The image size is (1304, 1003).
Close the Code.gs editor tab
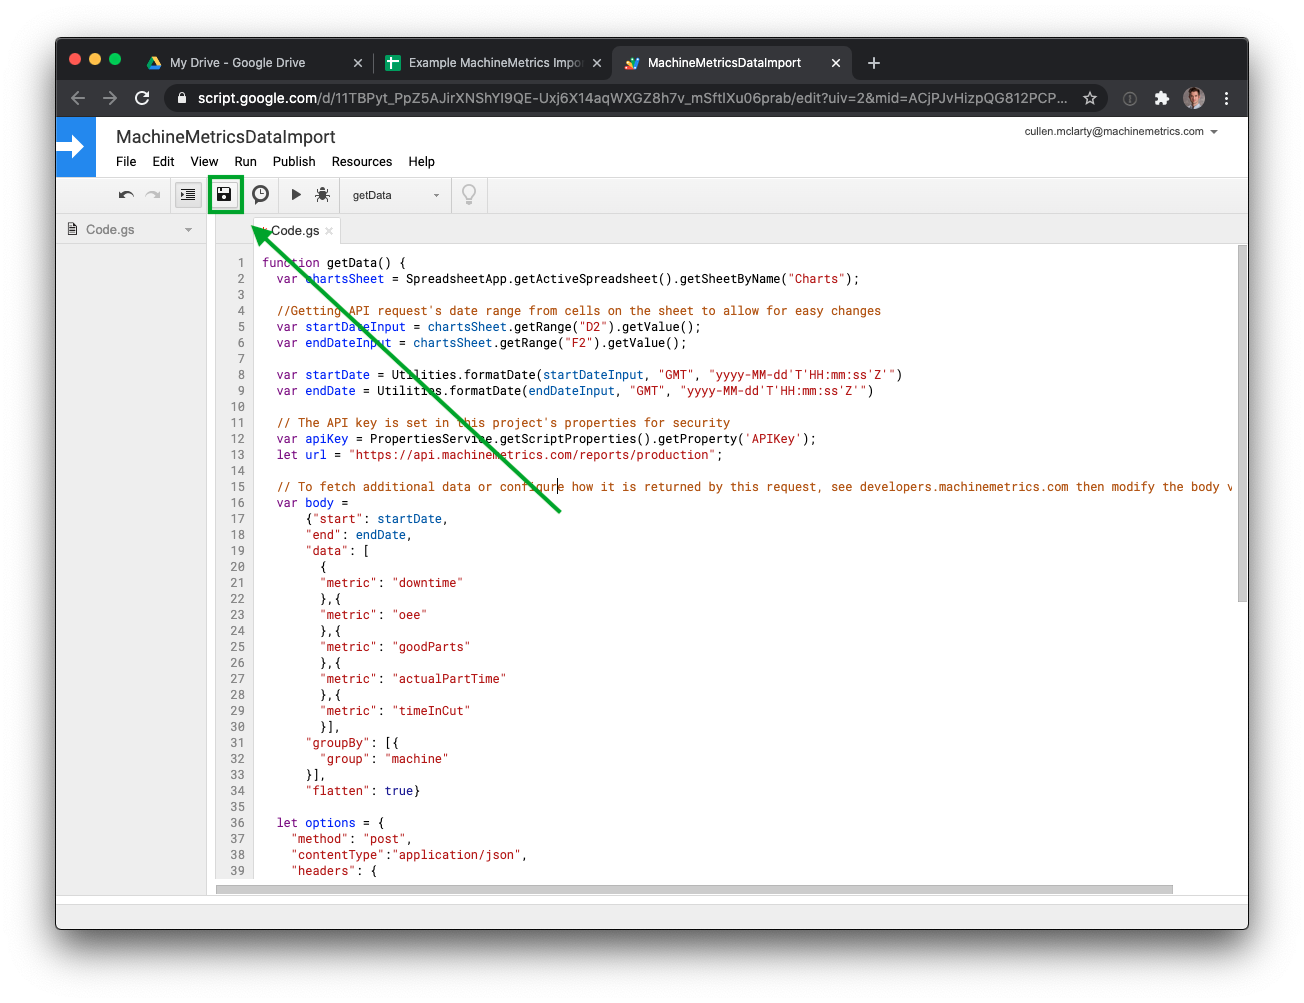point(329,231)
